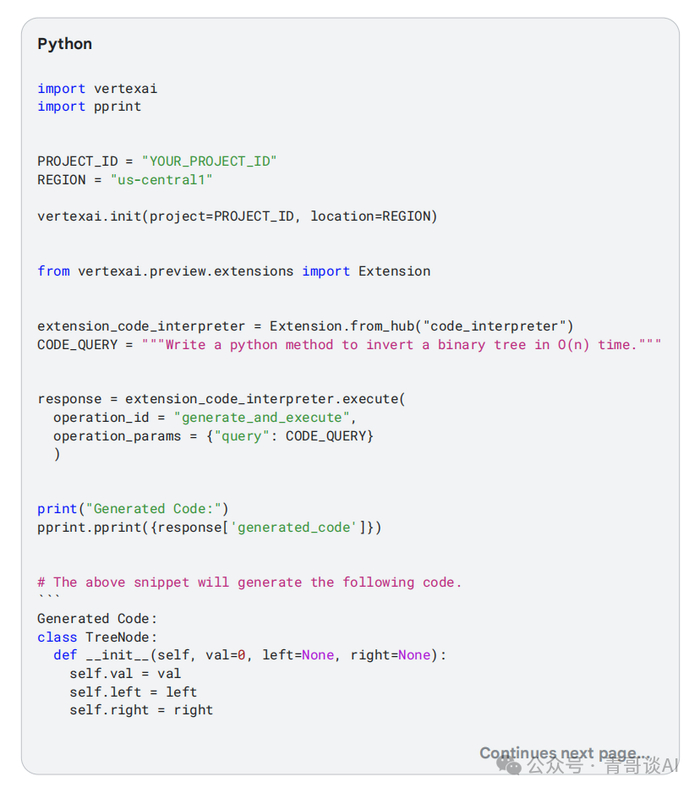Click the operation_params line
The width and height of the screenshot is (700, 793).
click(213, 435)
